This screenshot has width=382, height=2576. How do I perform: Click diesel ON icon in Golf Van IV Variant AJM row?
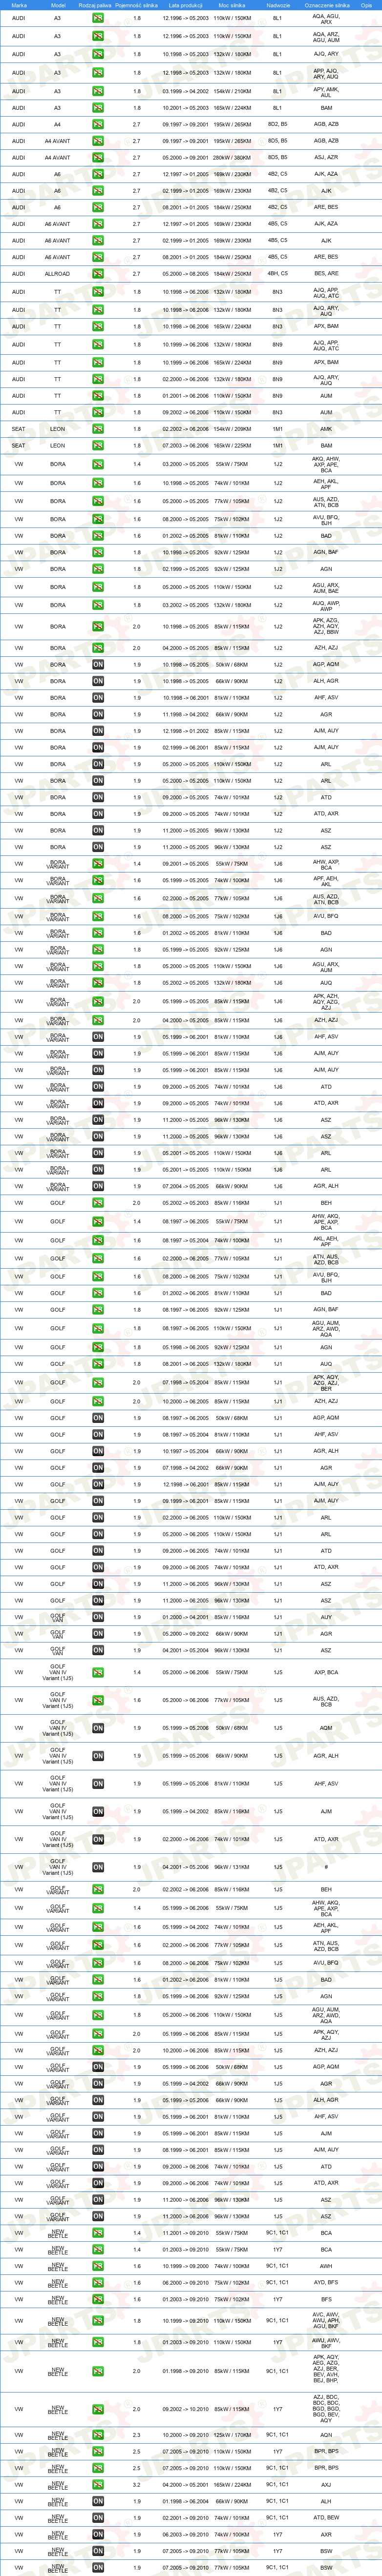point(98,1811)
